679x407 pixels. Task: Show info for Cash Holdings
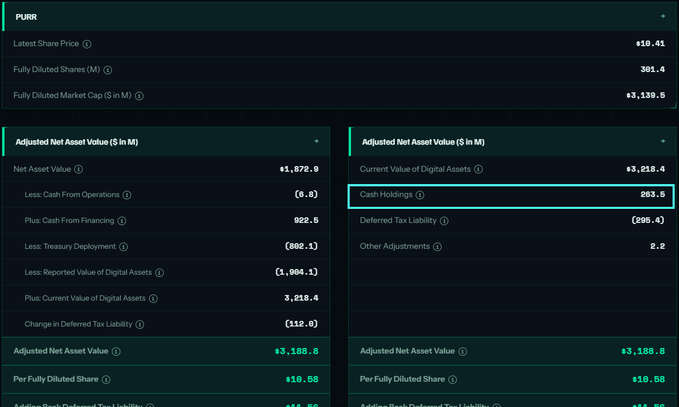point(420,195)
